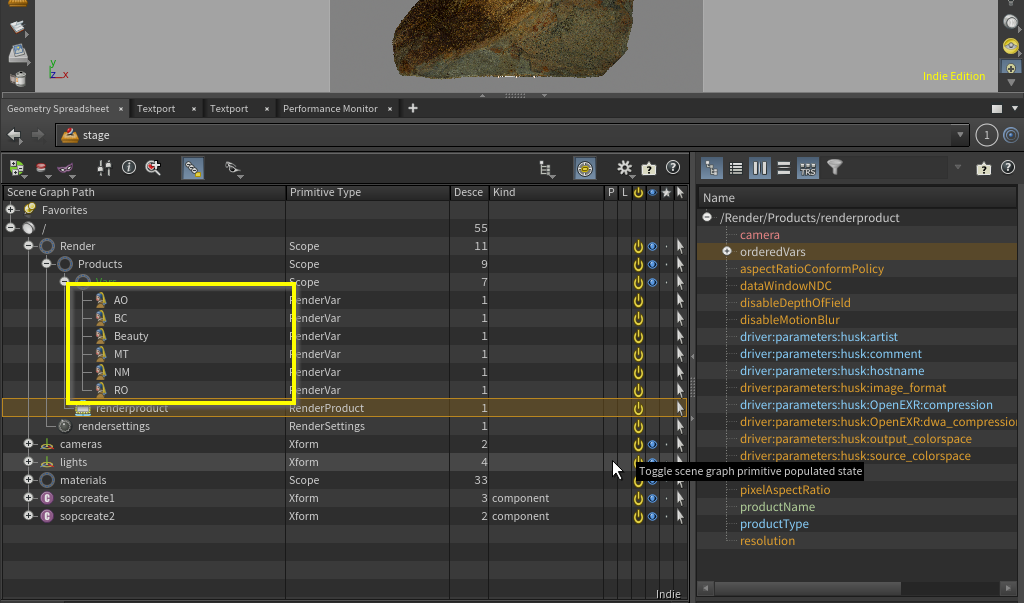The image size is (1024, 603).
Task: Toggle the chain-link follow selection icon
Action: [193, 168]
